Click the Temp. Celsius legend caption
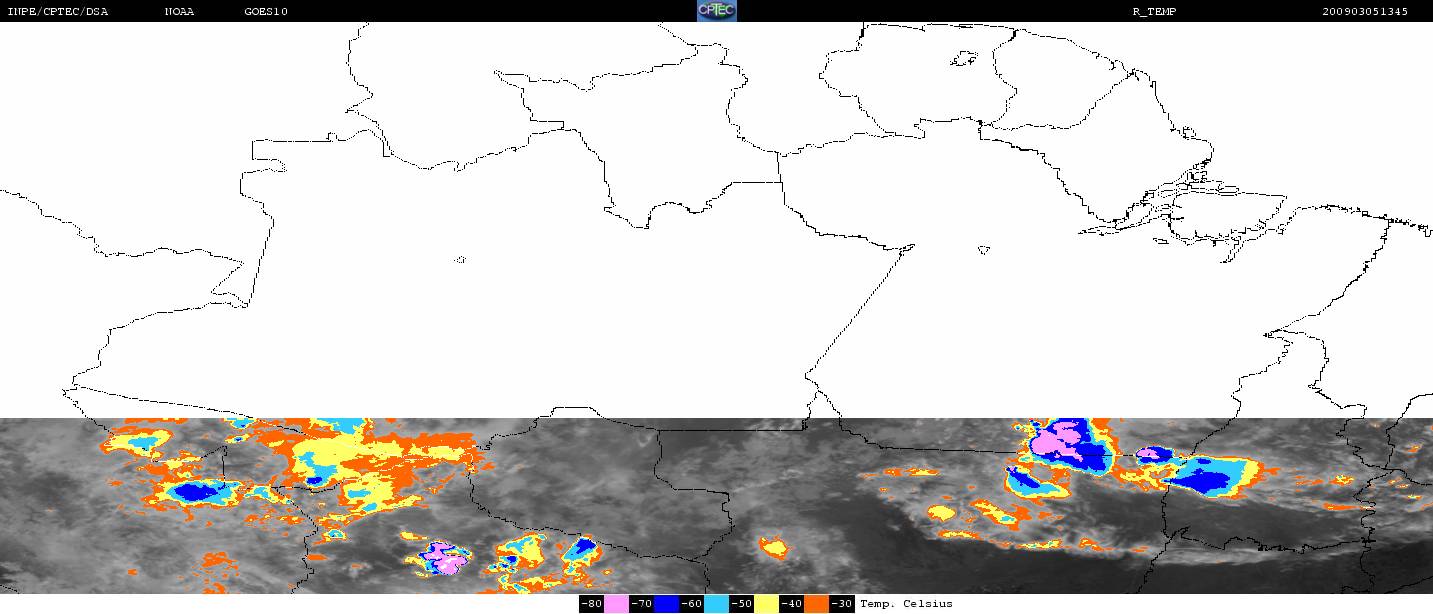This screenshot has width=1433, height=614. pos(906,604)
